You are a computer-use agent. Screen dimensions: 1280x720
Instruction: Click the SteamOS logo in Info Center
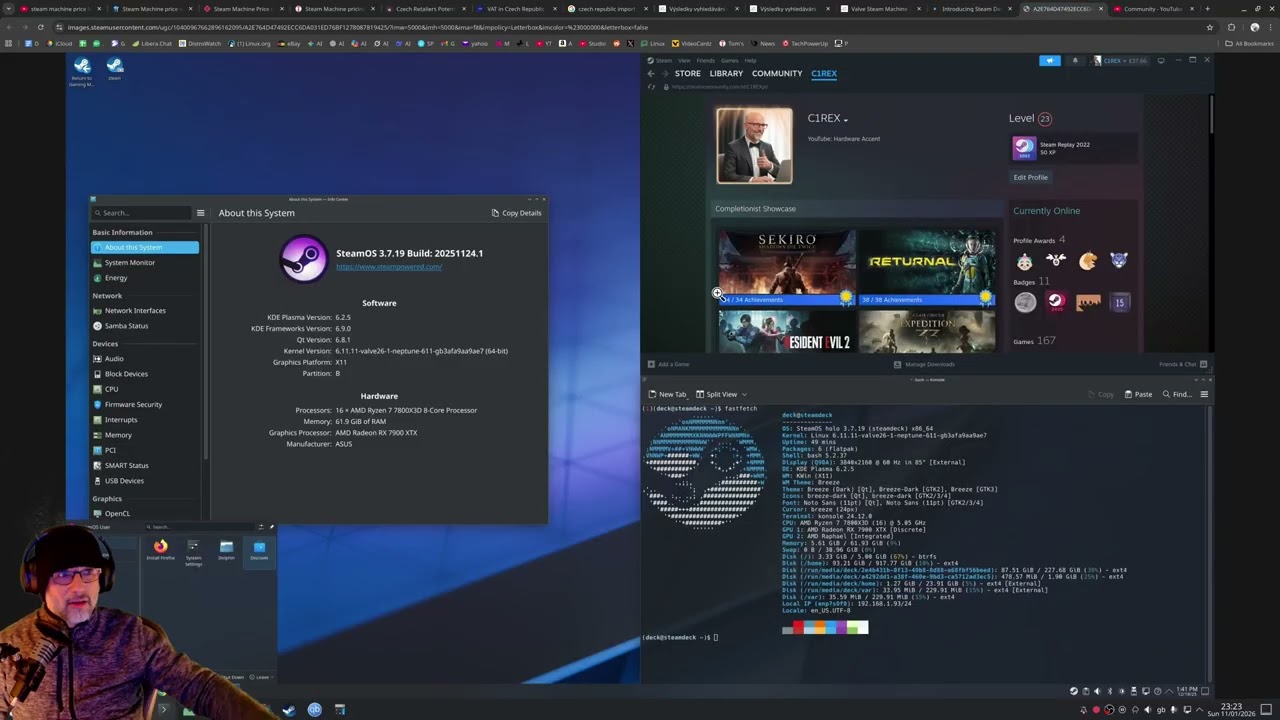coord(303,259)
